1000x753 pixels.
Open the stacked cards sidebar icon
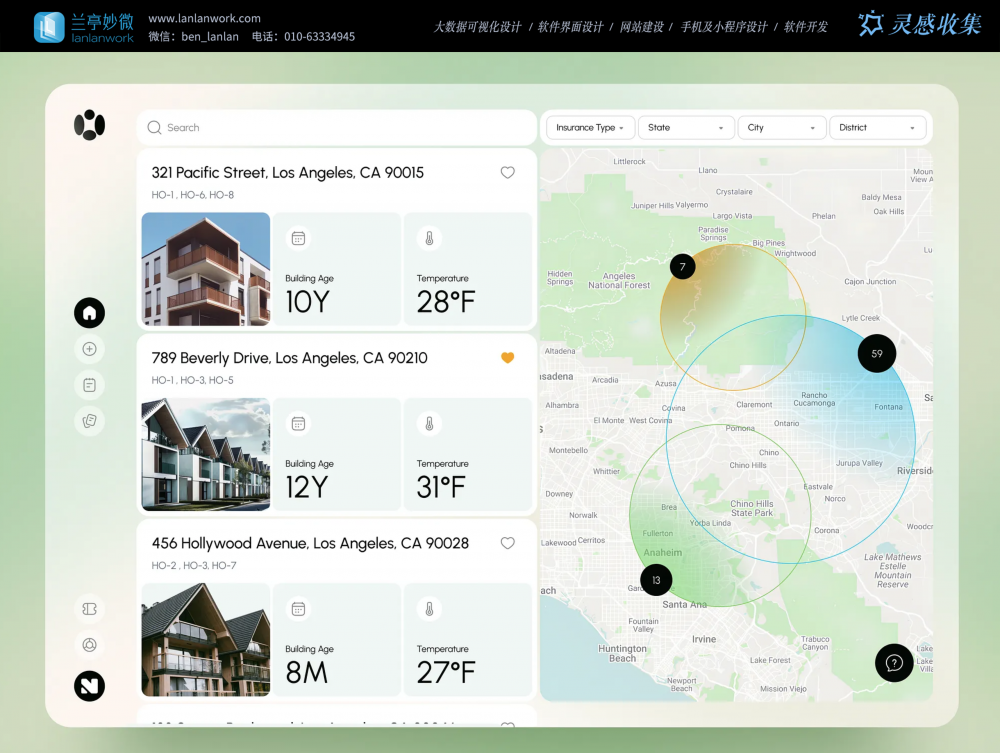point(89,421)
